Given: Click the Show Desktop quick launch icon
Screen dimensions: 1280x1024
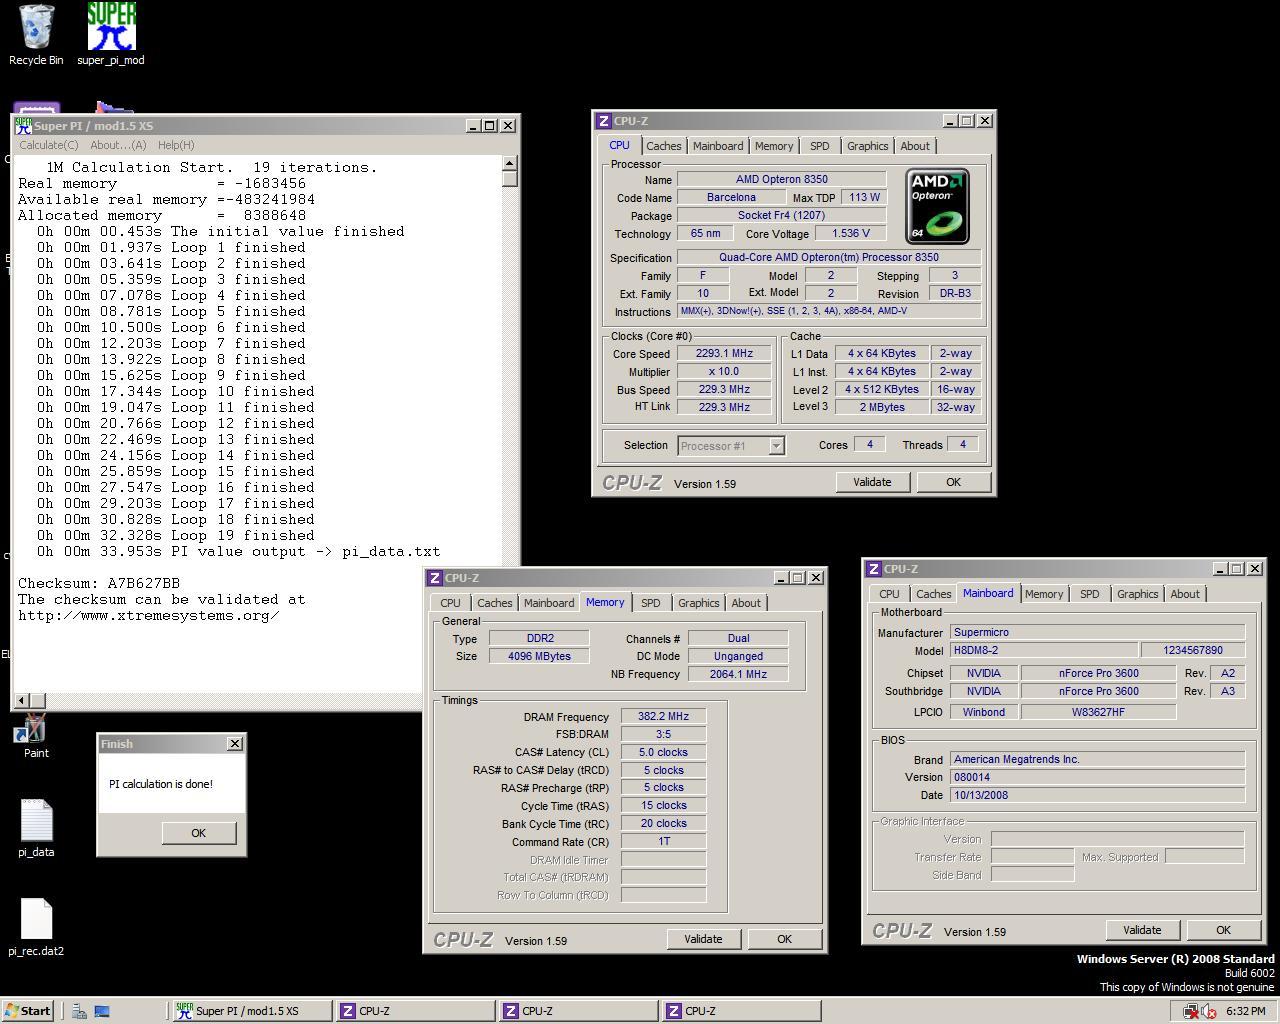Looking at the screenshot, I should click(x=102, y=1011).
